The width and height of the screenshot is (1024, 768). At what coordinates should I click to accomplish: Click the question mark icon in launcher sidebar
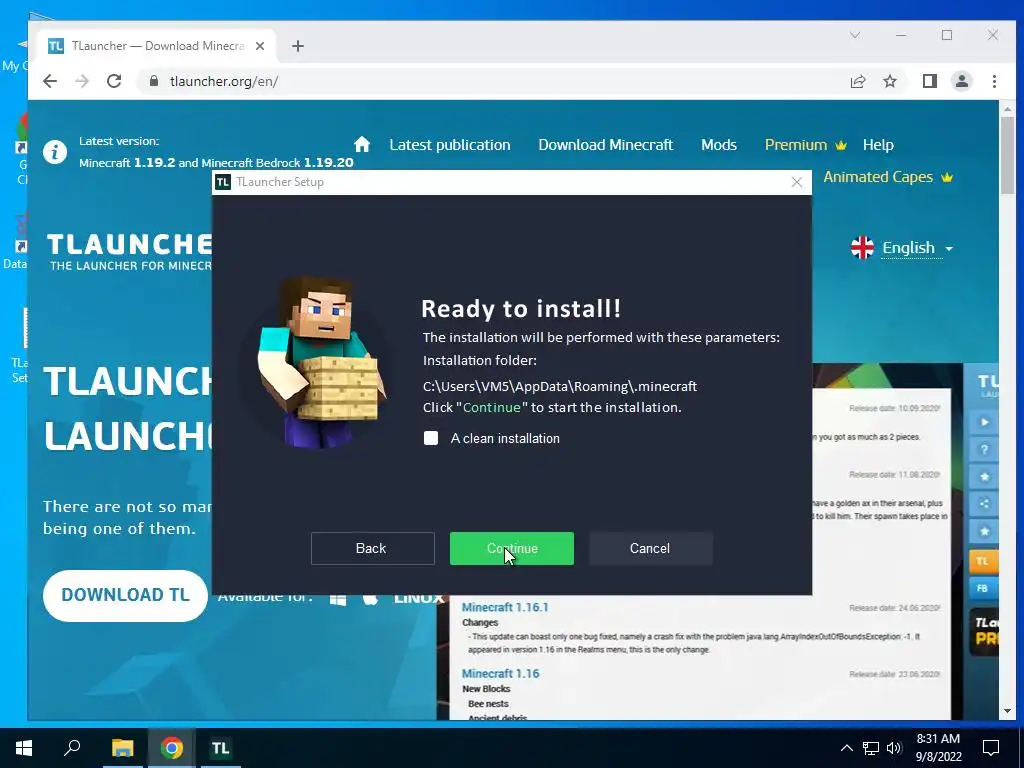click(x=984, y=449)
